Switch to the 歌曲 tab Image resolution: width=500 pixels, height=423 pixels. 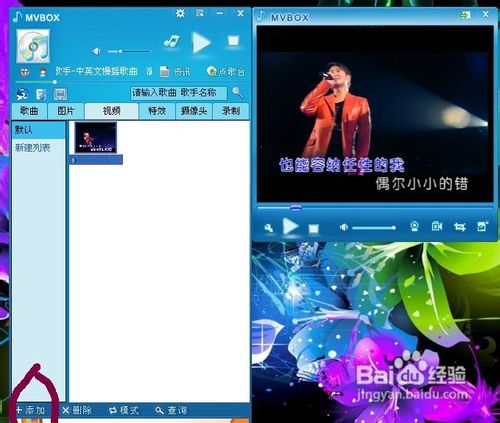[29, 111]
